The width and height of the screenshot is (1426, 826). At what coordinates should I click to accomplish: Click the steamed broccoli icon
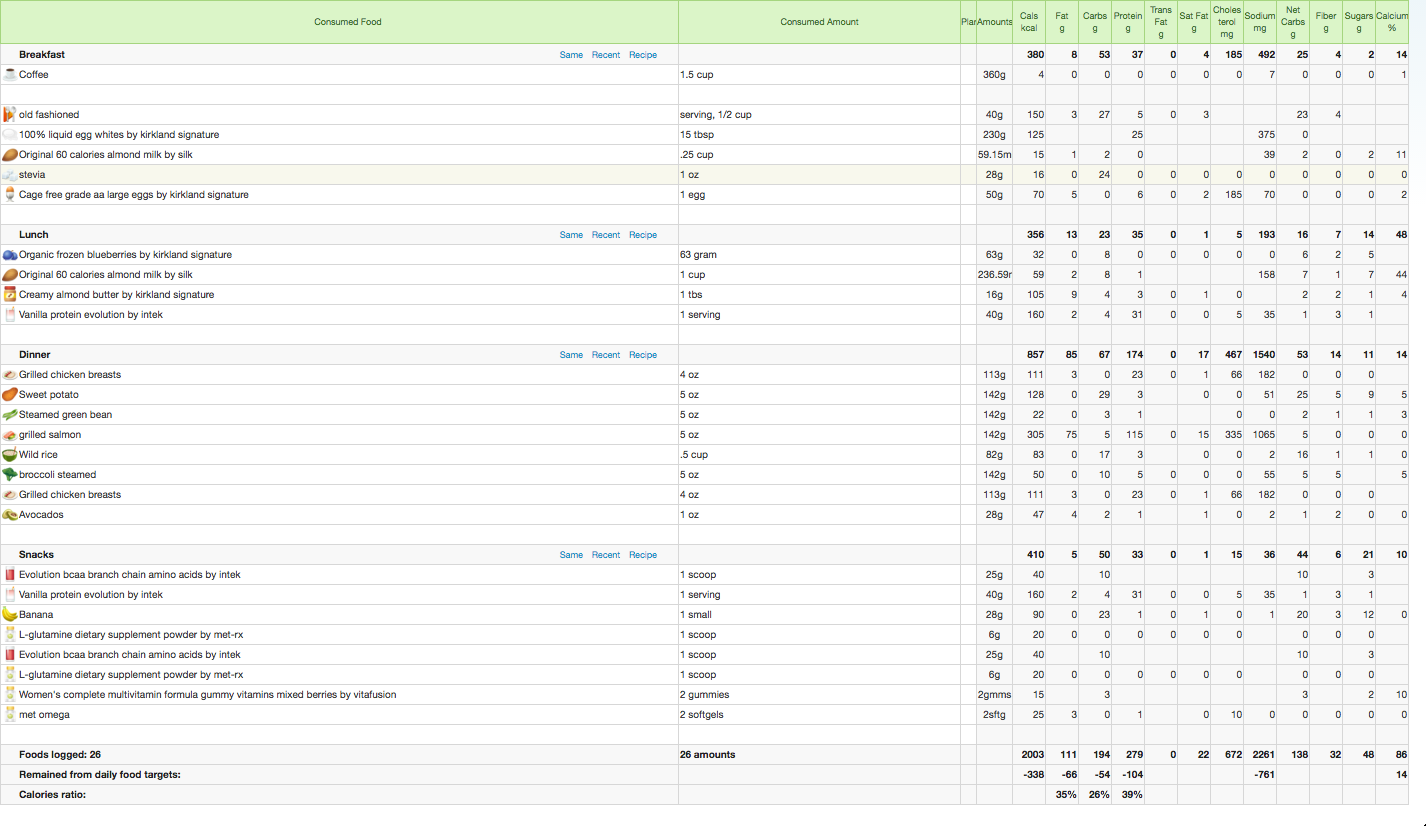[10, 475]
